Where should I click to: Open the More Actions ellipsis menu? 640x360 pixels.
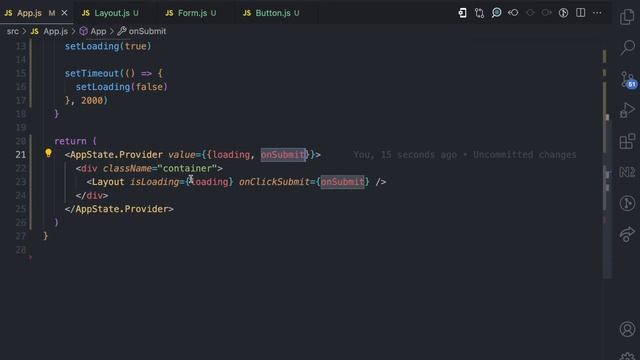pyautogui.click(x=597, y=13)
